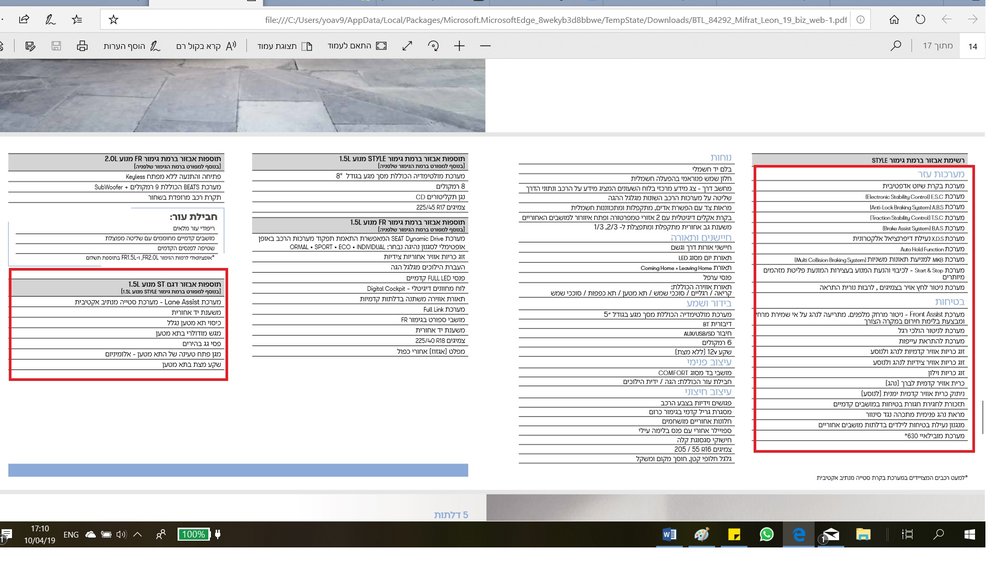Image resolution: width=1000 pixels, height=562 pixels.
Task: Zoom in with the plus icon
Action: pos(459,46)
